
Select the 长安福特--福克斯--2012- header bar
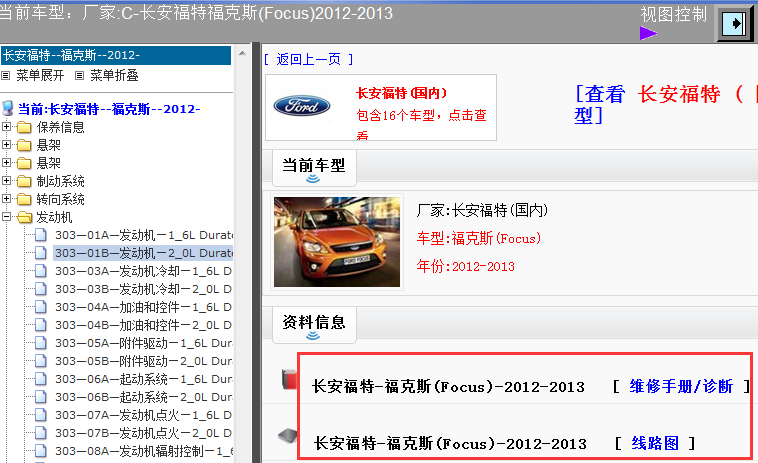click(x=116, y=55)
